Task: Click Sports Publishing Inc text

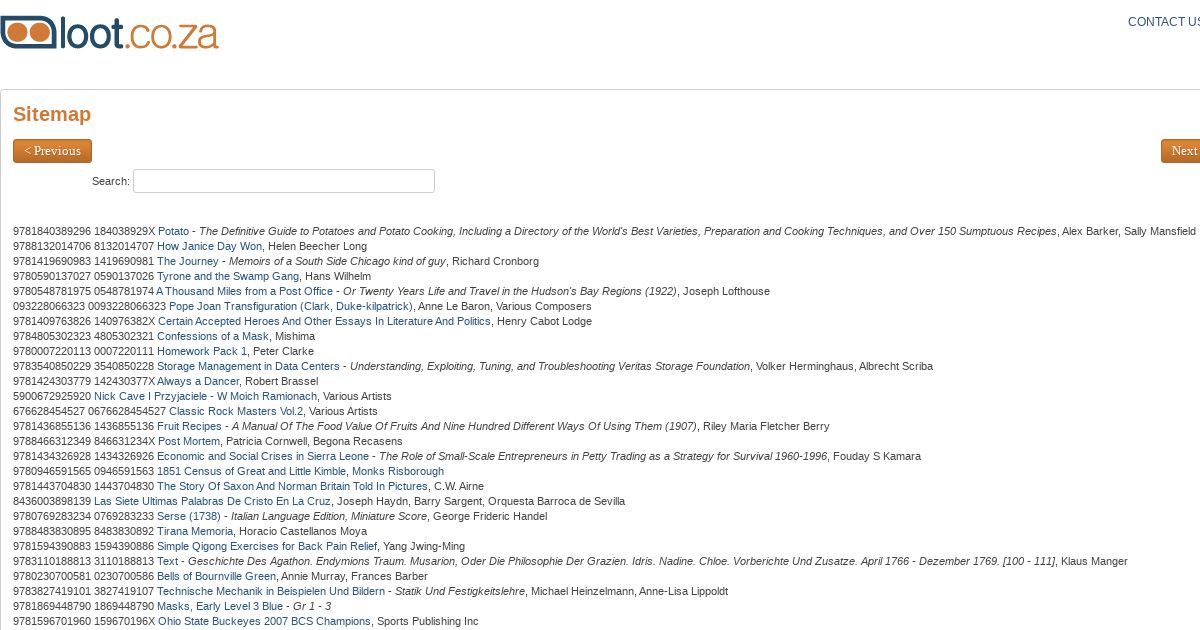Action: click(x=428, y=621)
